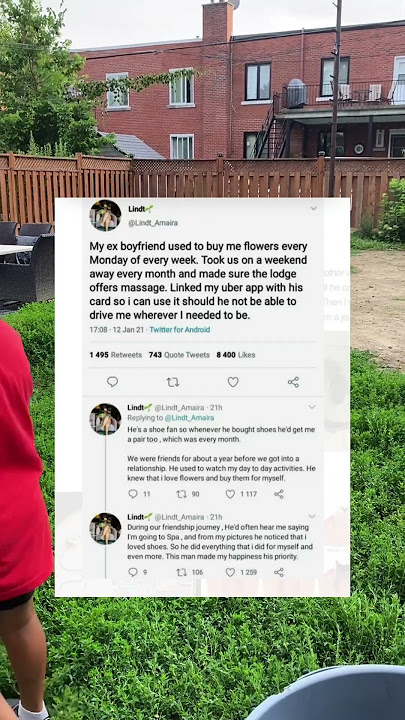Open the chevron menu on the main tweet
405x720 pixels.
[314, 208]
